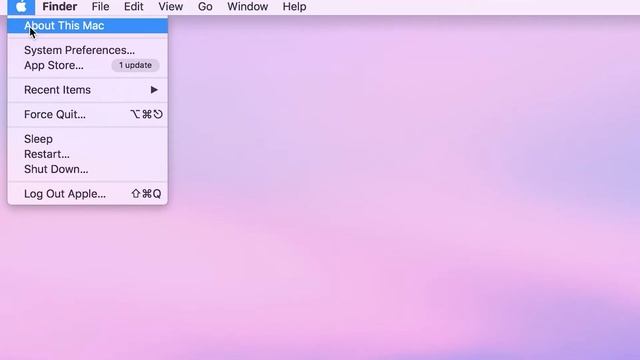Viewport: 640px width, 360px height.
Task: Open the Help menu
Action: (x=294, y=7)
